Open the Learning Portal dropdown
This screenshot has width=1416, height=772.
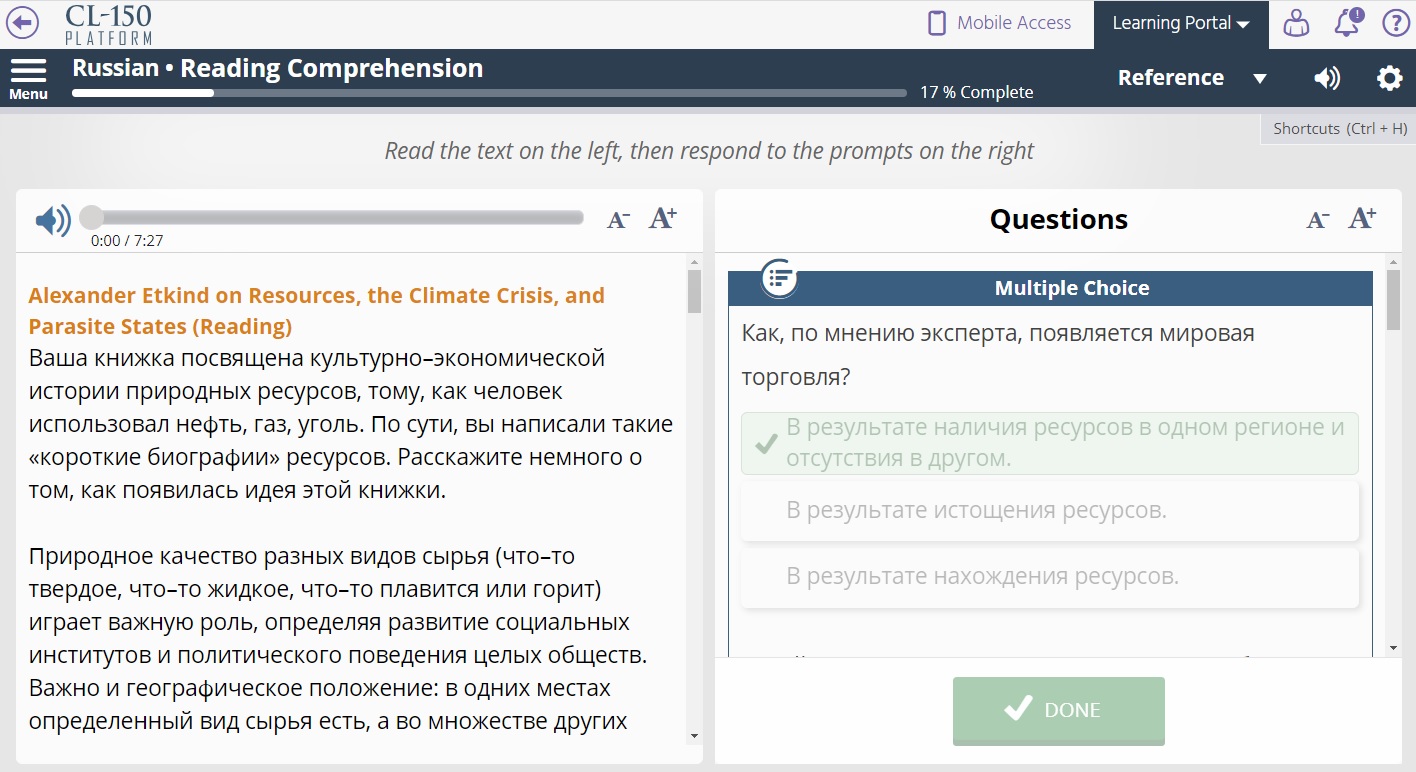[x=1181, y=22]
